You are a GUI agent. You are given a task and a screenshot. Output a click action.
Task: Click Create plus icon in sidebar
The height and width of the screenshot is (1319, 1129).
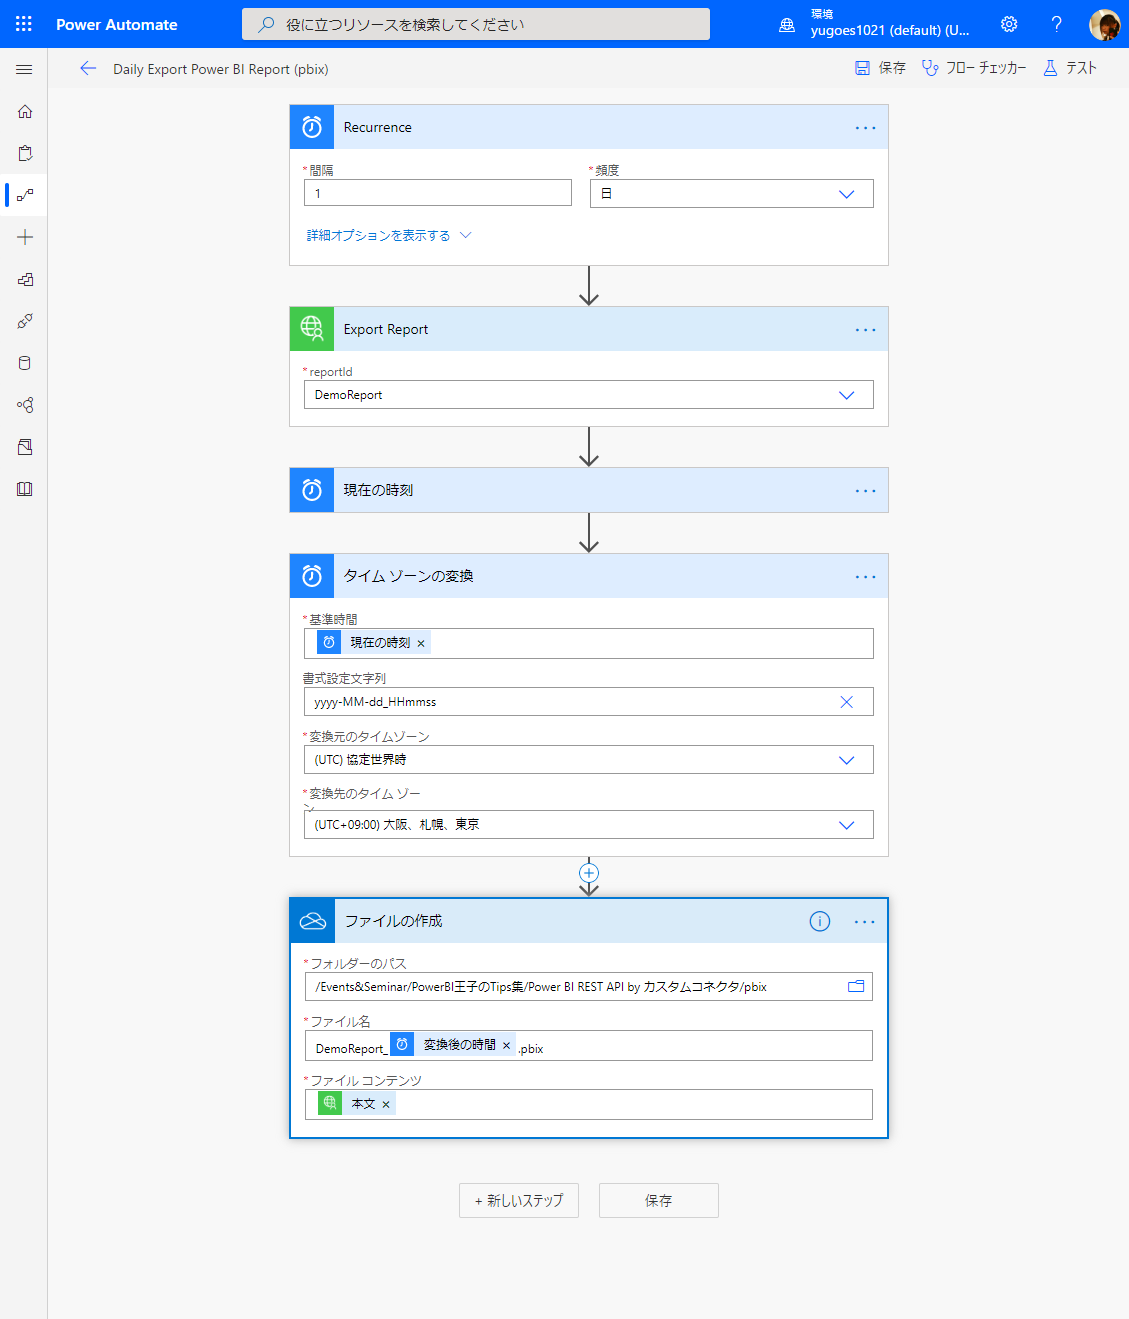click(25, 237)
